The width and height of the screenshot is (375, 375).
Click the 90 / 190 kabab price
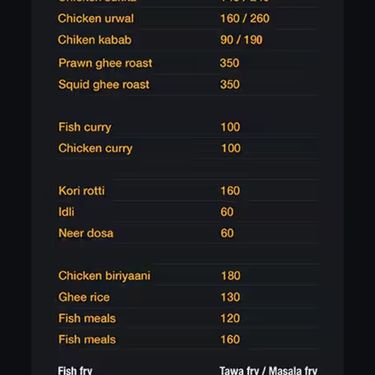[x=241, y=40]
